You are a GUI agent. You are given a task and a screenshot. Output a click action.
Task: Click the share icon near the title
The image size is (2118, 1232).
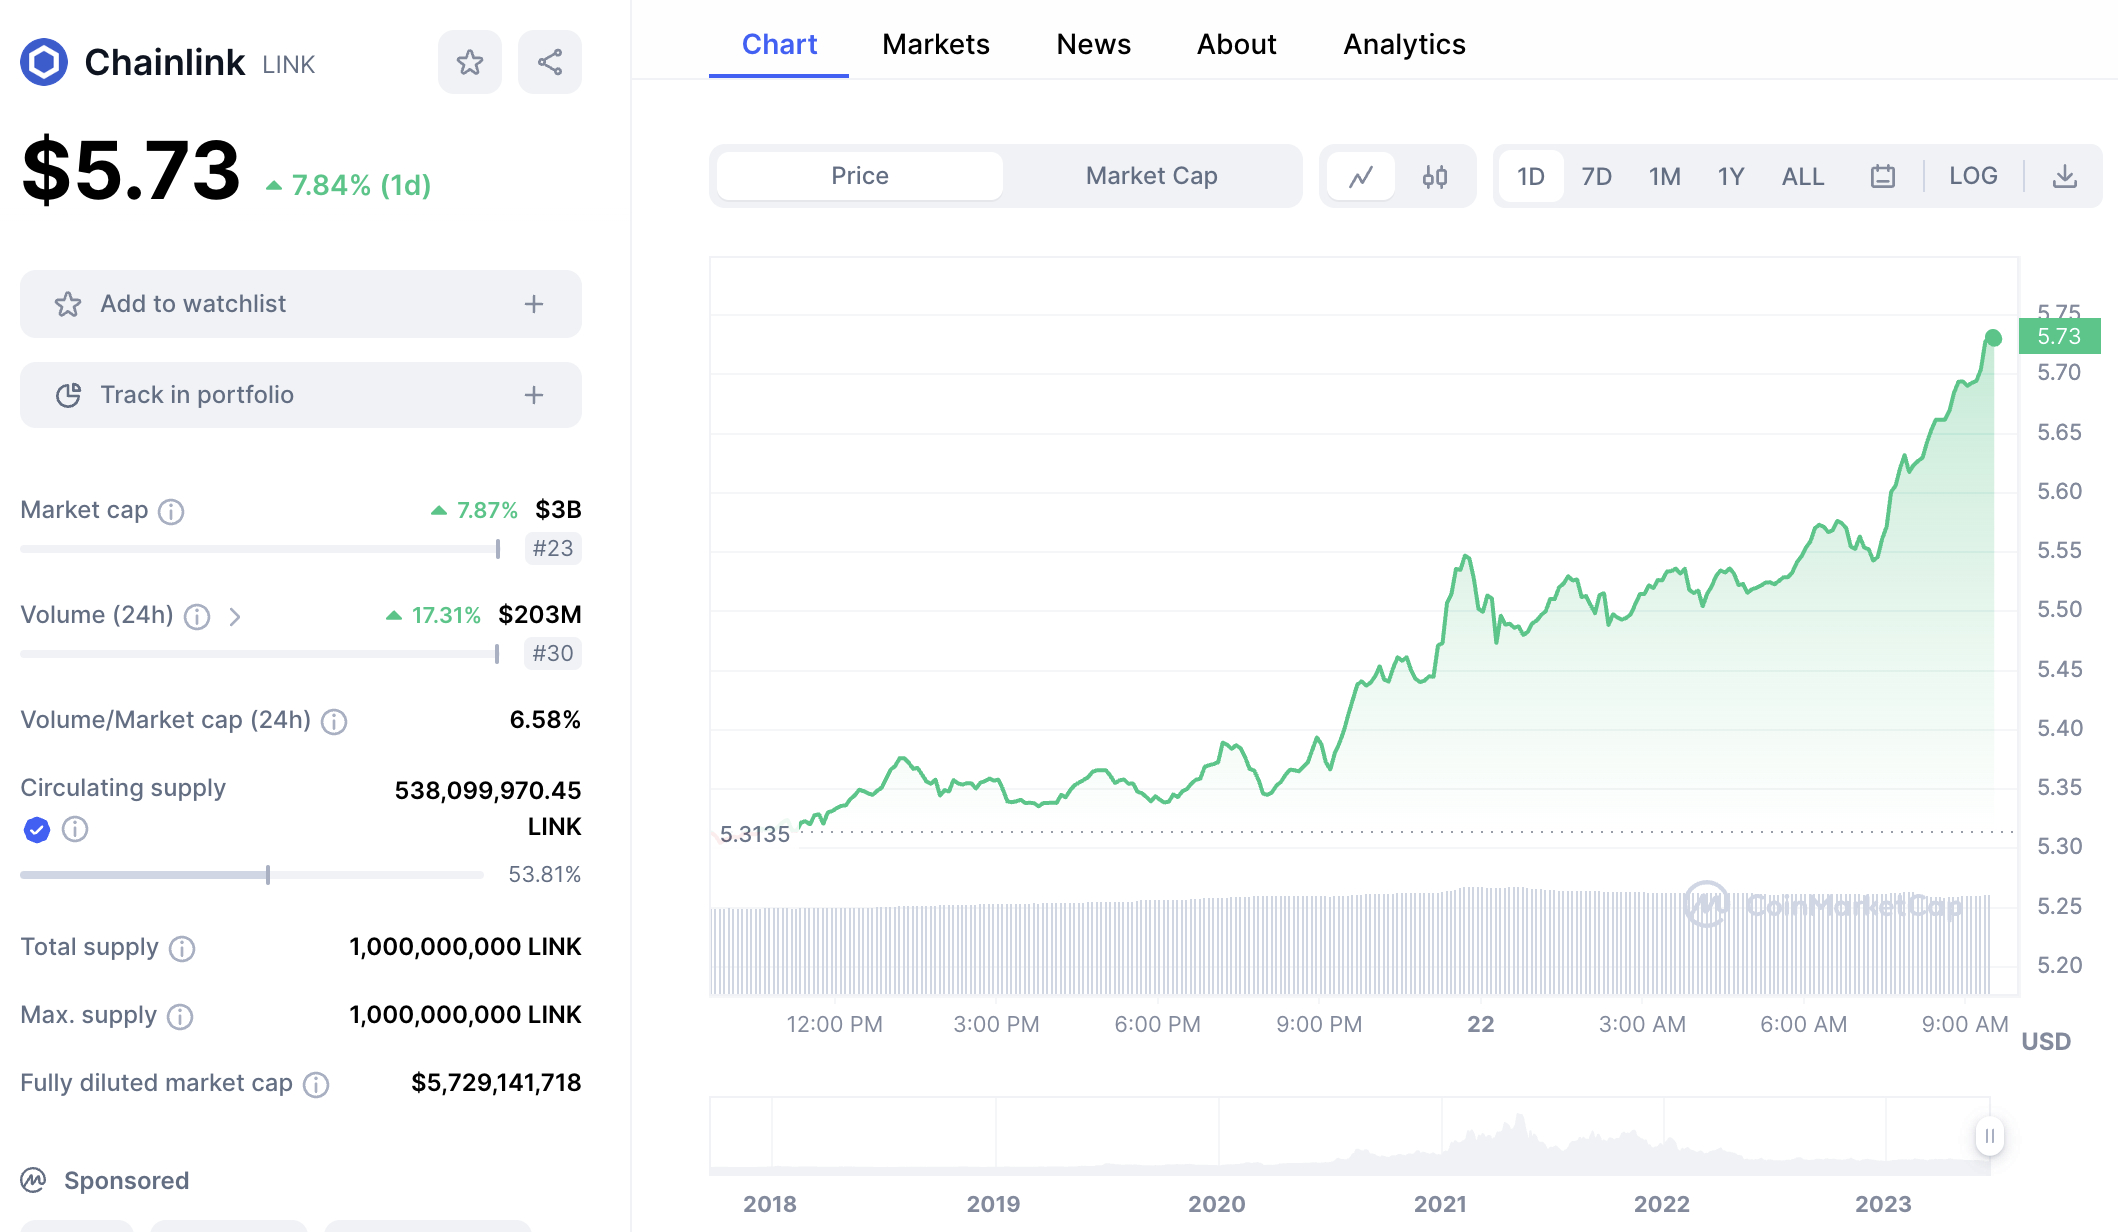click(549, 62)
